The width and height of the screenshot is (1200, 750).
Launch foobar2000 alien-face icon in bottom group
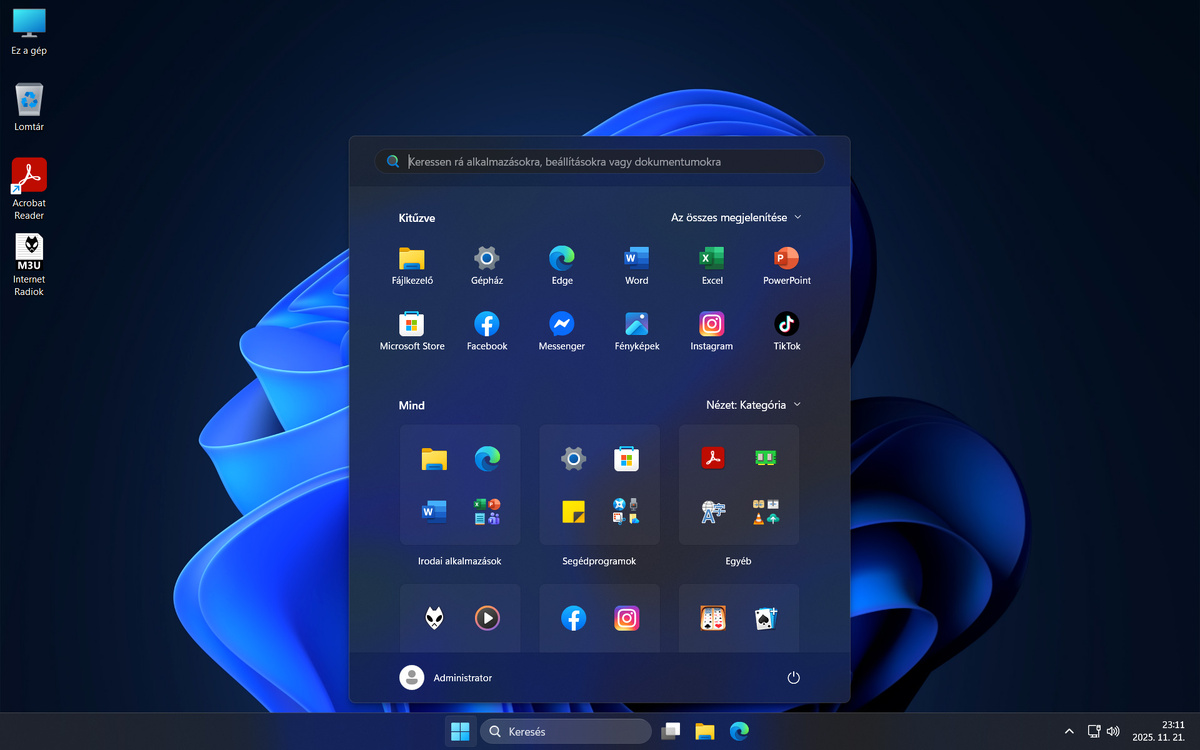[434, 619]
